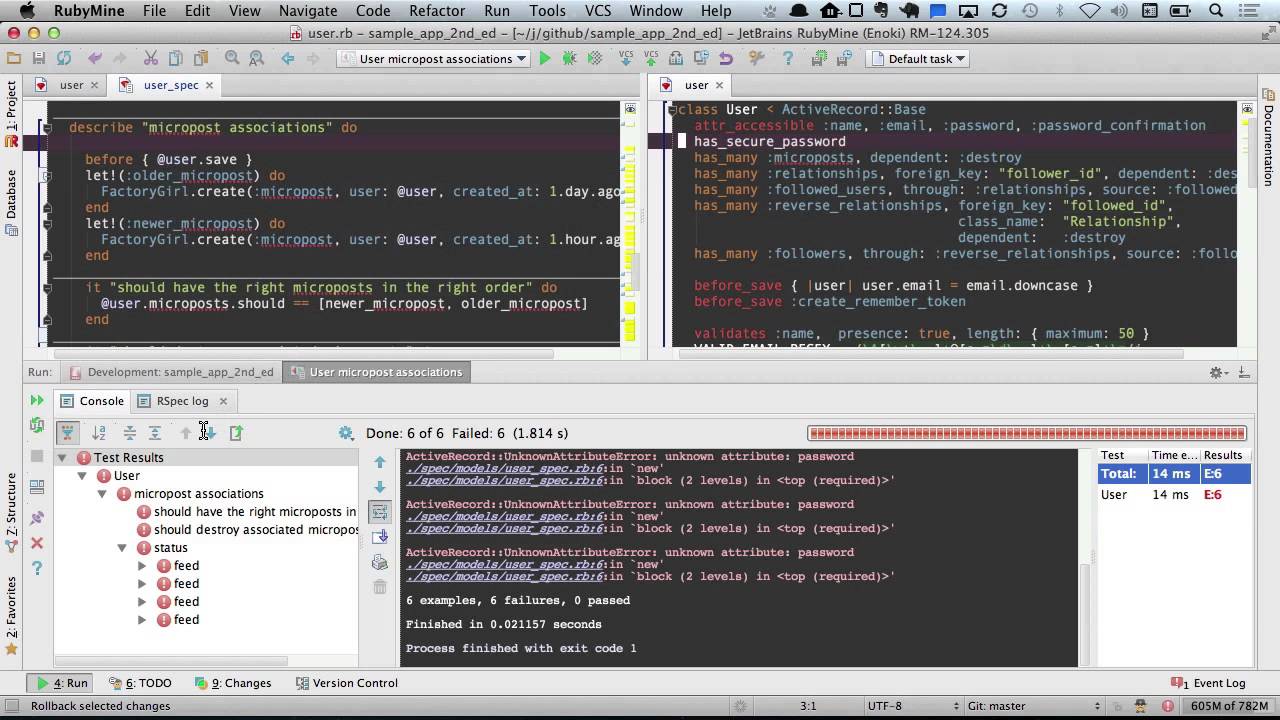
Task: Click the Find magnifier icon
Action: click(x=232, y=59)
